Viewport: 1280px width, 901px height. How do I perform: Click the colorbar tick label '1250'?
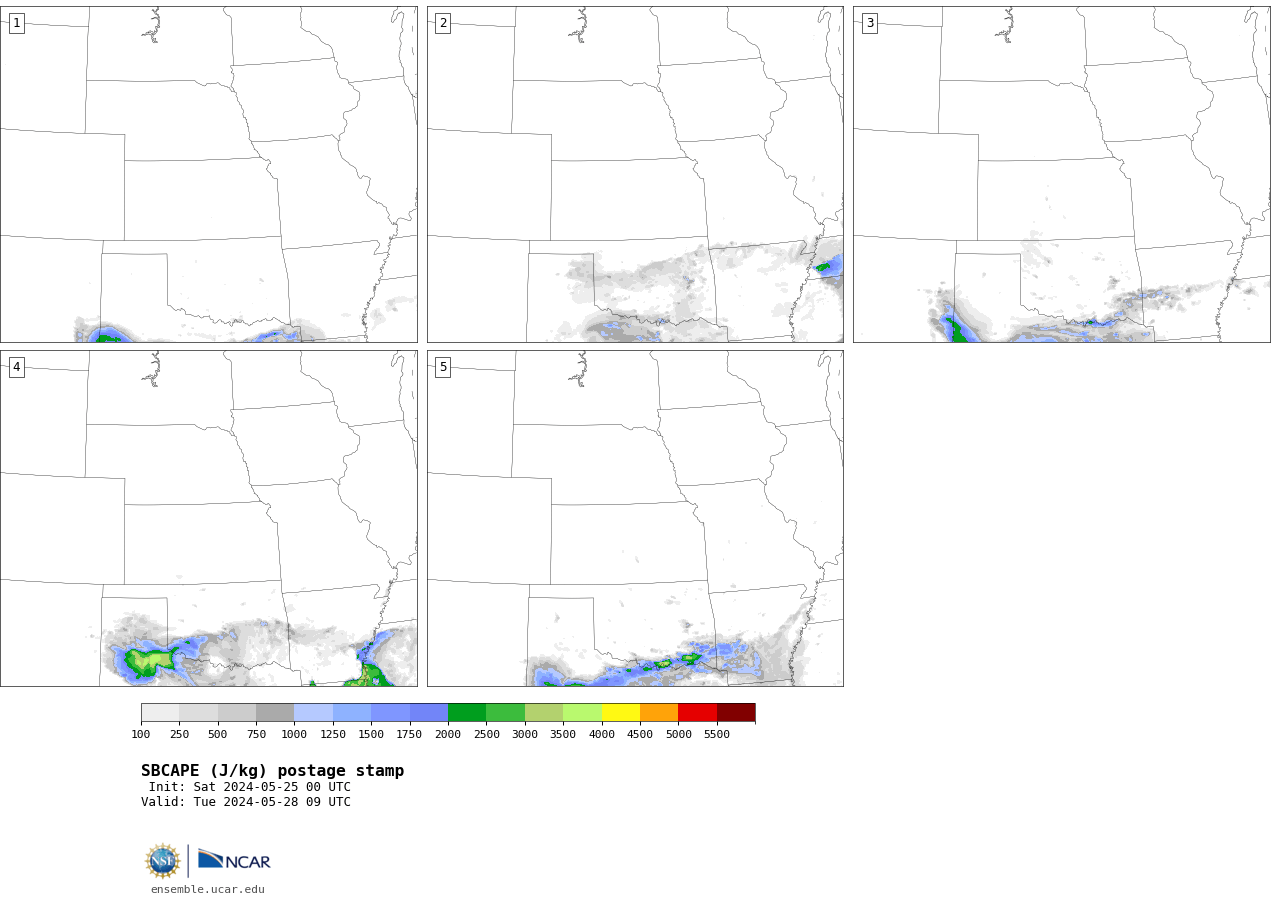[333, 735]
